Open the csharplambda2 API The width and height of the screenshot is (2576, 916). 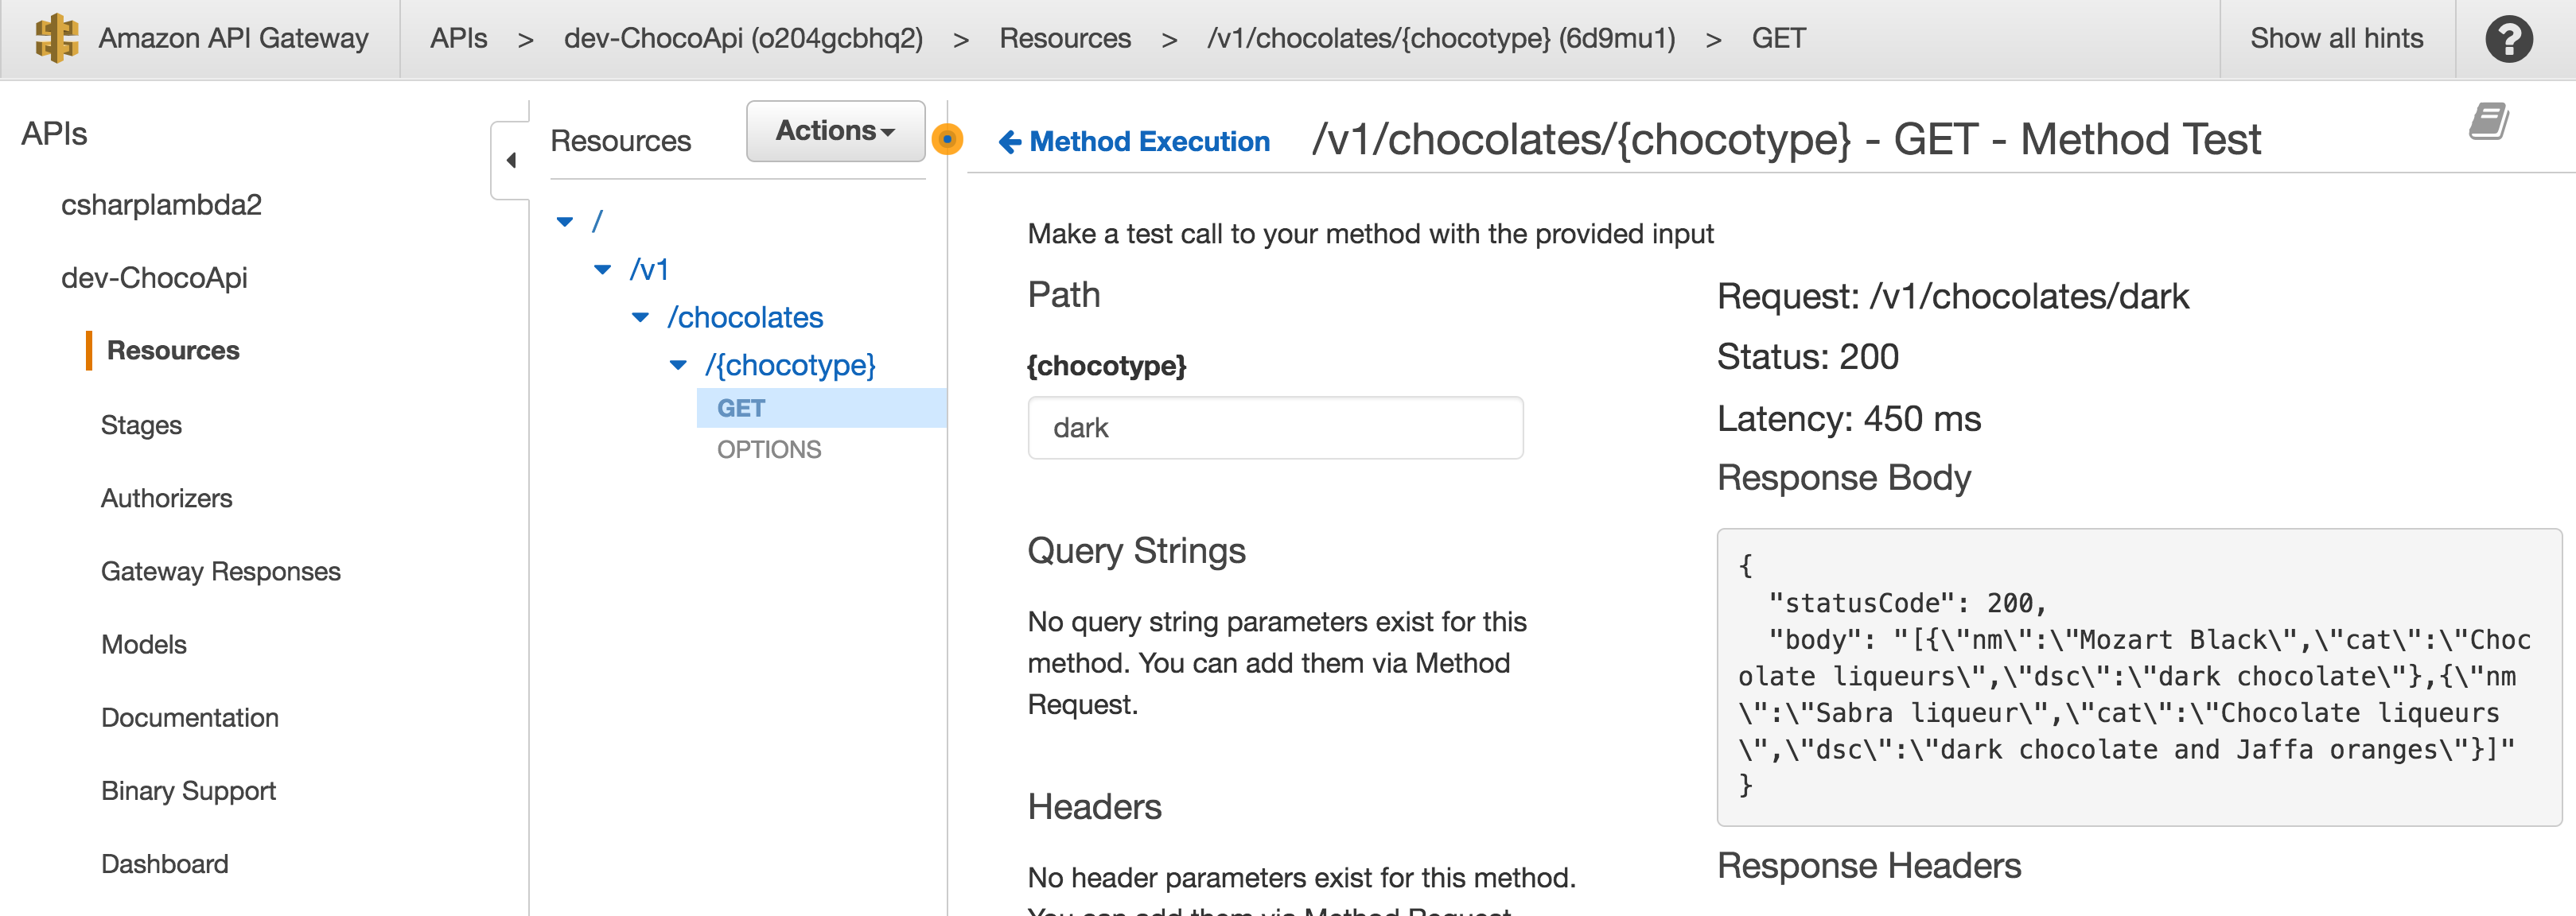[161, 205]
